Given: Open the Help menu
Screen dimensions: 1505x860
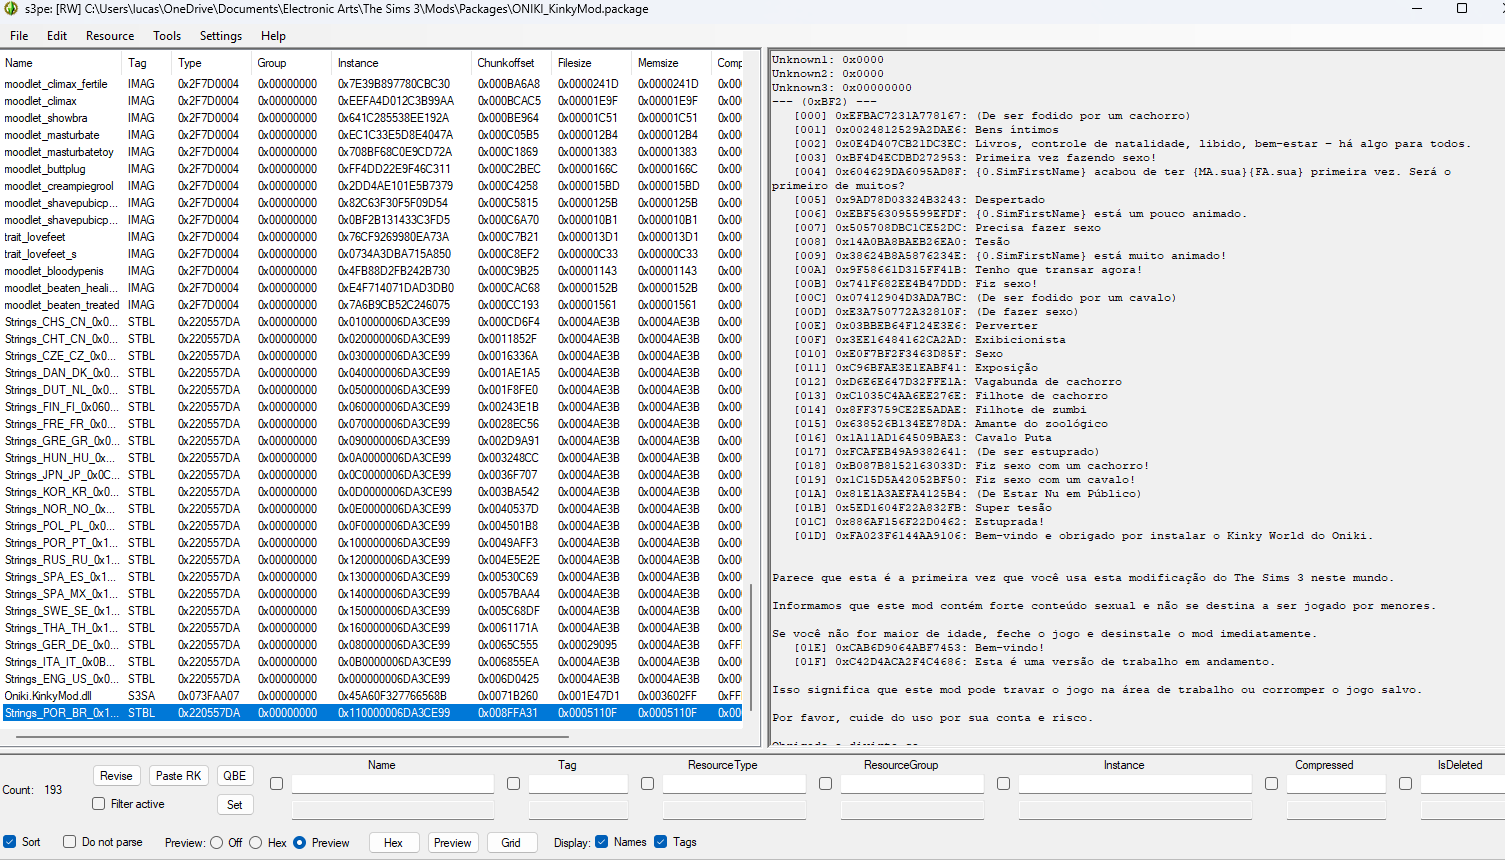Looking at the screenshot, I should click(x=273, y=36).
